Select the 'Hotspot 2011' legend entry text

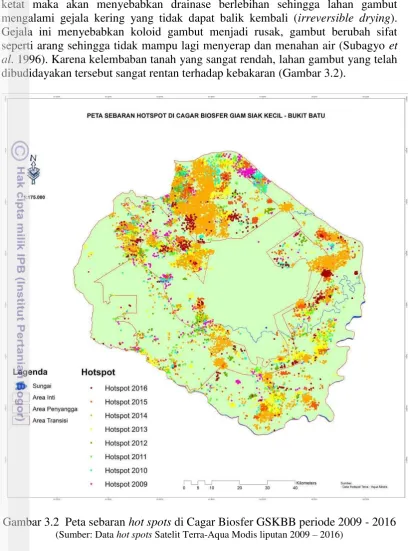coord(125,457)
